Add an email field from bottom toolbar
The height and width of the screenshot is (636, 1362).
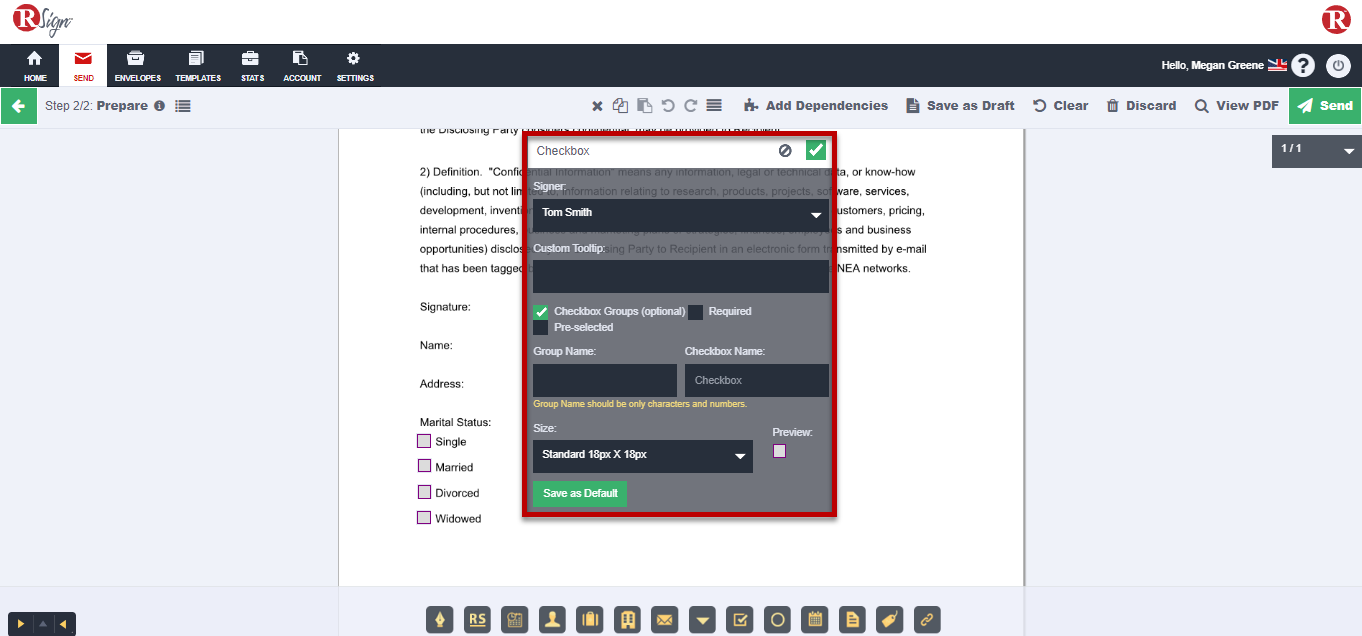(x=664, y=620)
